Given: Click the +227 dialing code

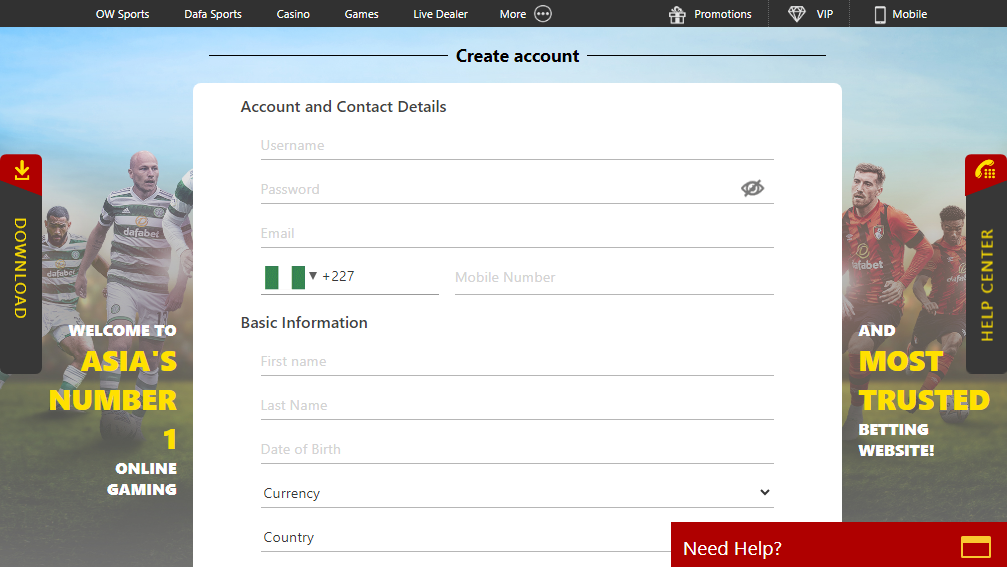Looking at the screenshot, I should pyautogui.click(x=338, y=276).
